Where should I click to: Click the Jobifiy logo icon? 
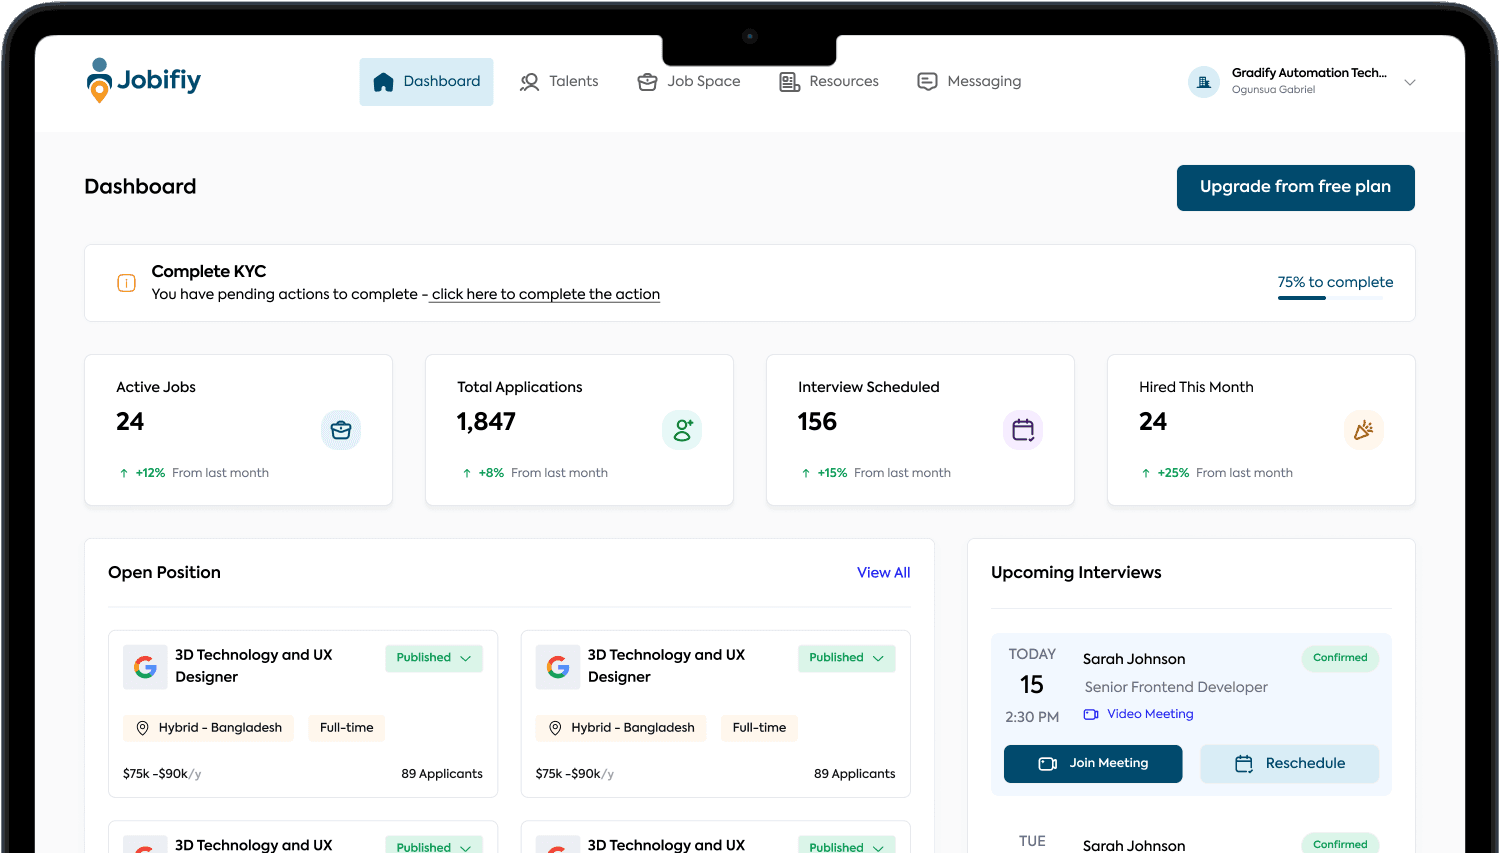coord(99,80)
